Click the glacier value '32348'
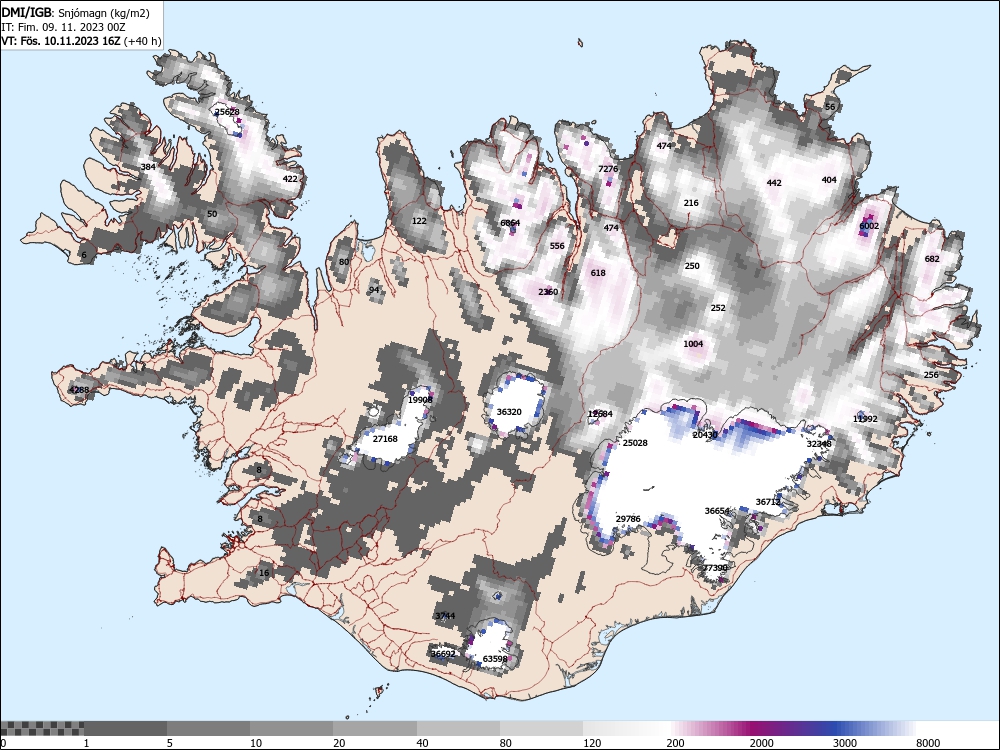1000x750 pixels. click(819, 444)
